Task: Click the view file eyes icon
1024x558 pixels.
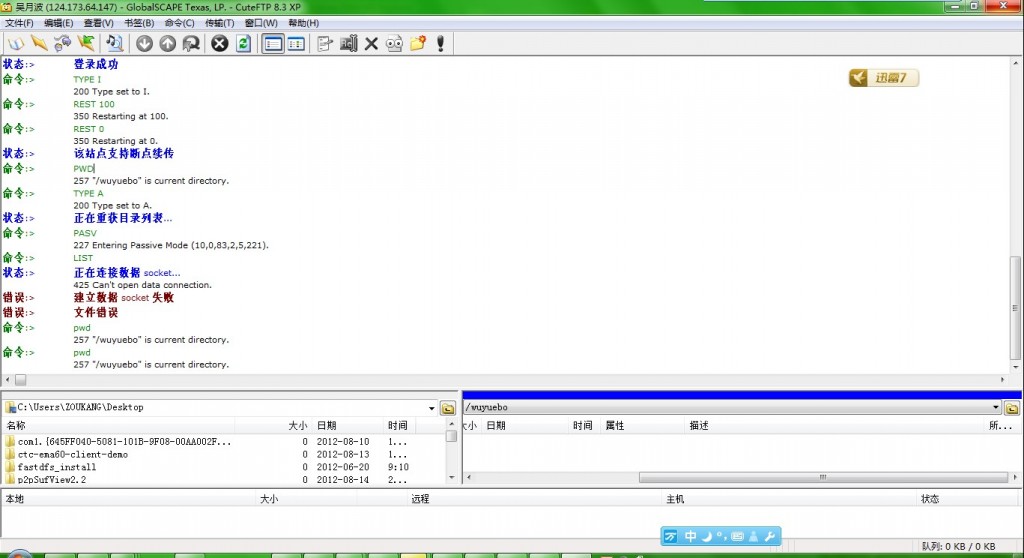Action: [x=394, y=44]
